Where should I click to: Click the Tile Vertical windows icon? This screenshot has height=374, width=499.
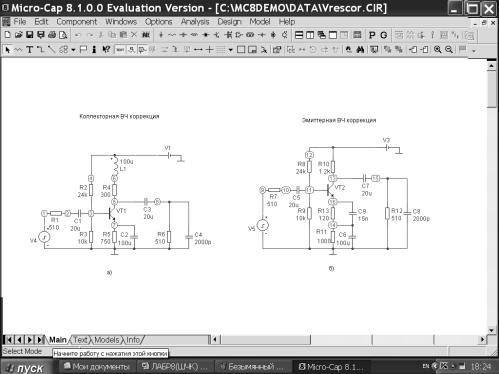[310, 35]
